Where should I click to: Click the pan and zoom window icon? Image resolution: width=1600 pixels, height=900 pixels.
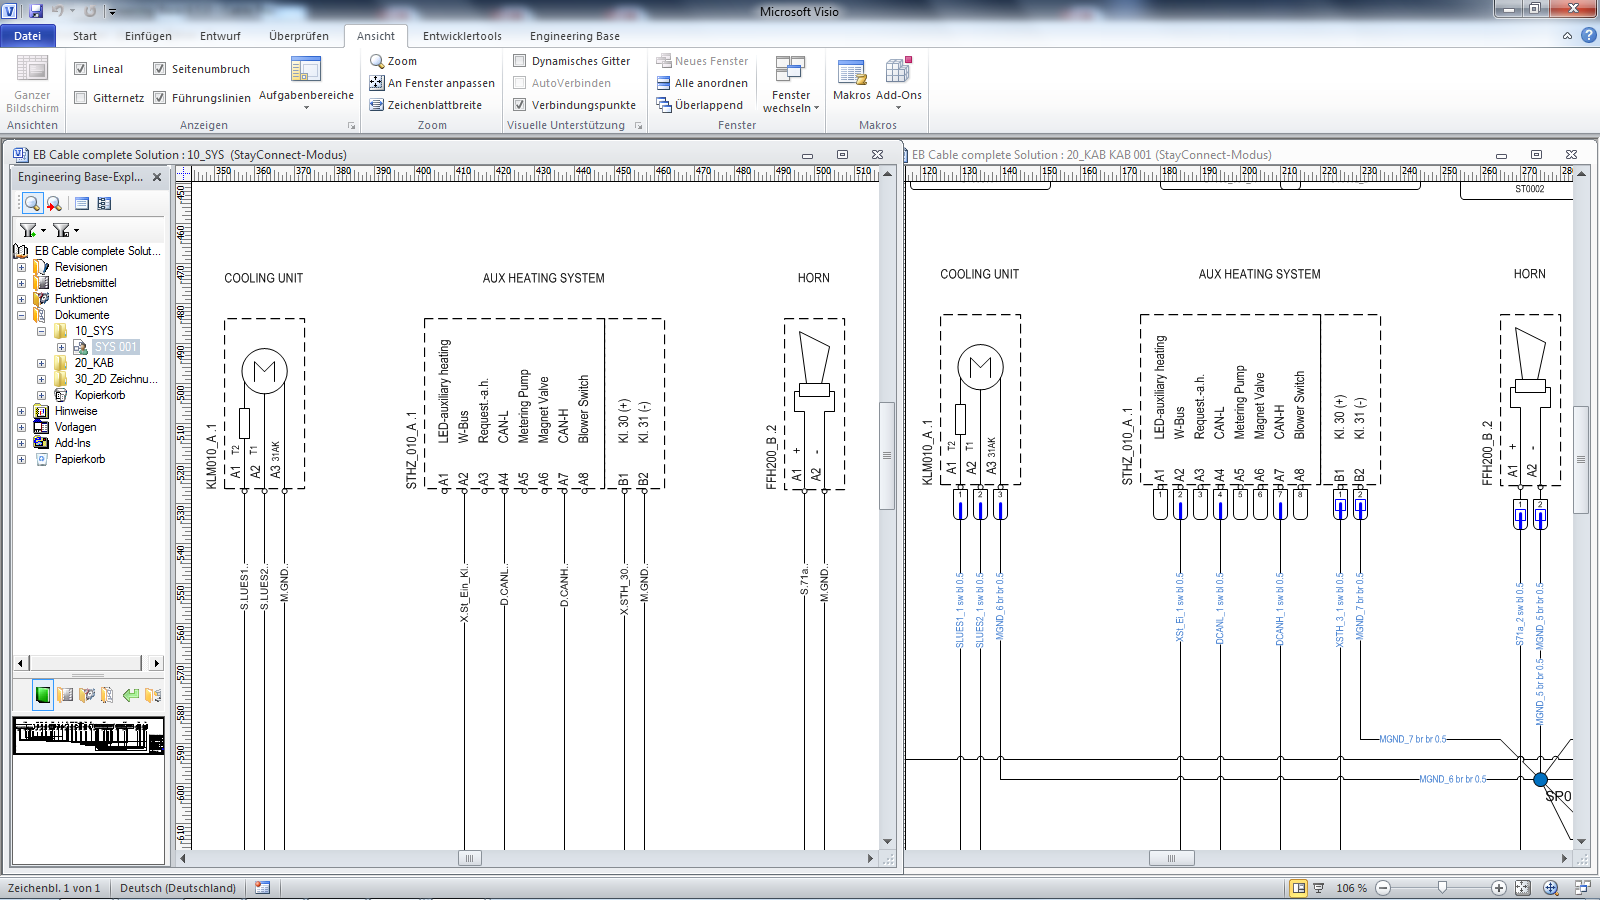(1550, 888)
